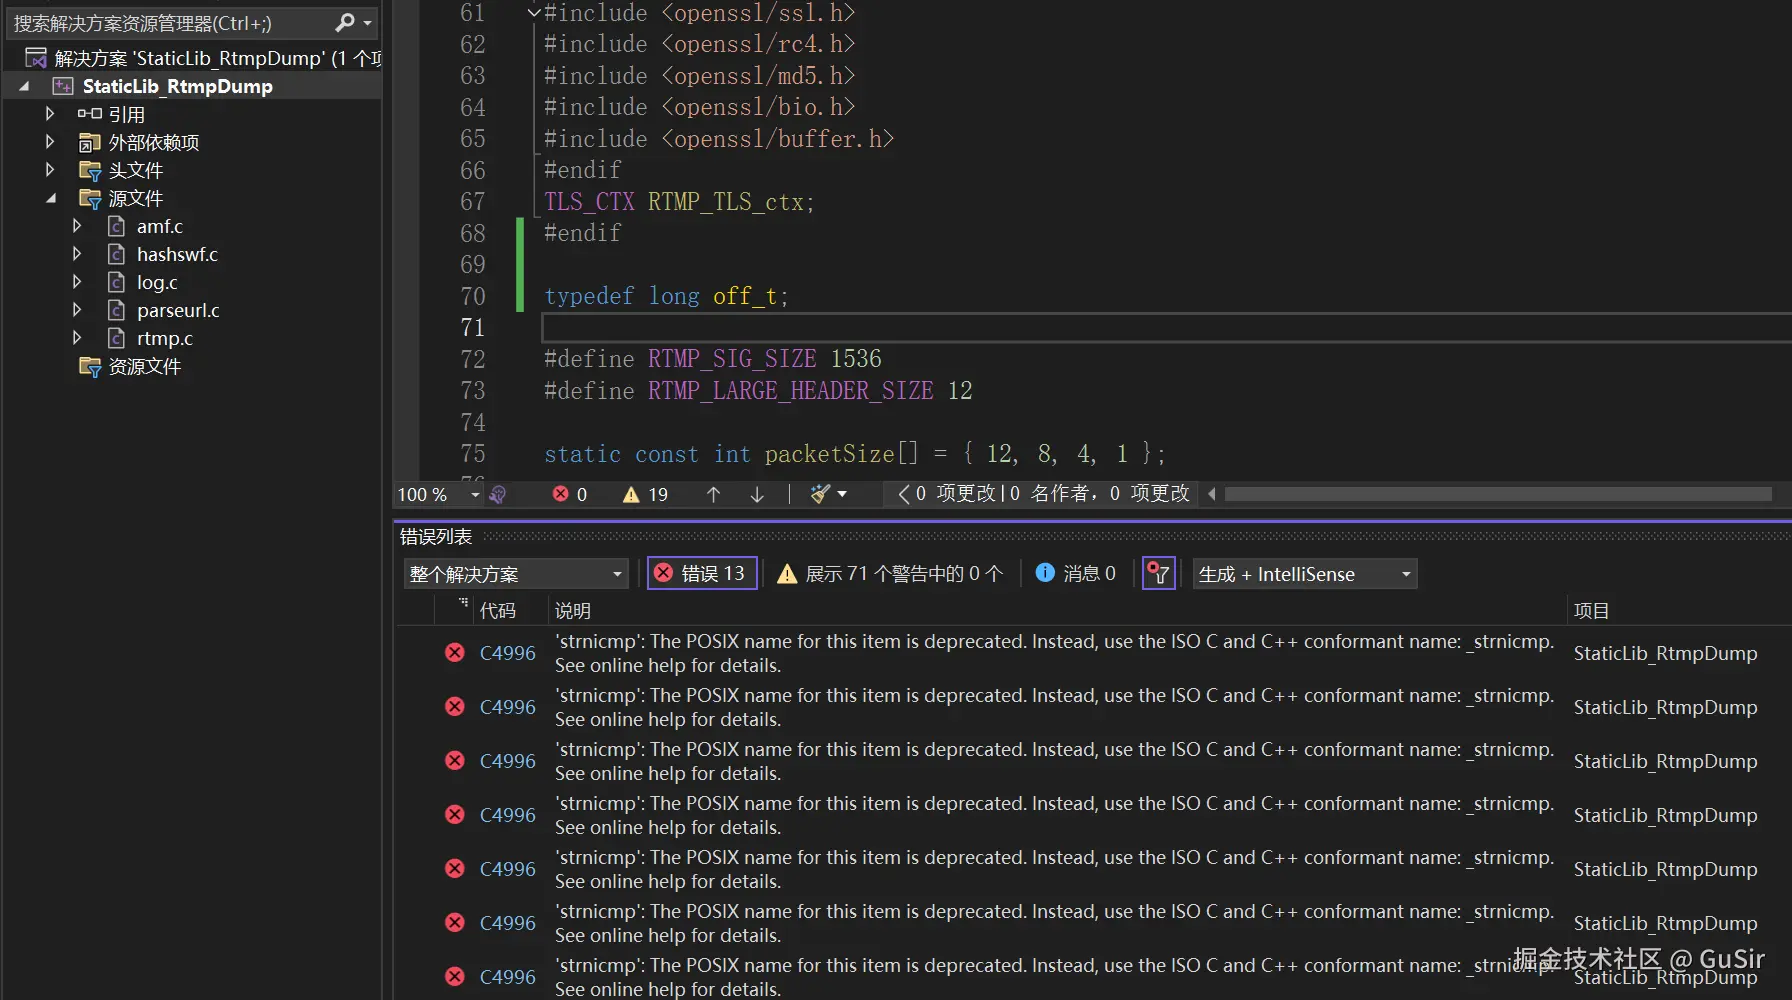Click the 源文件 folder icon
Viewport: 1792px width, 1000px height.
click(89, 198)
